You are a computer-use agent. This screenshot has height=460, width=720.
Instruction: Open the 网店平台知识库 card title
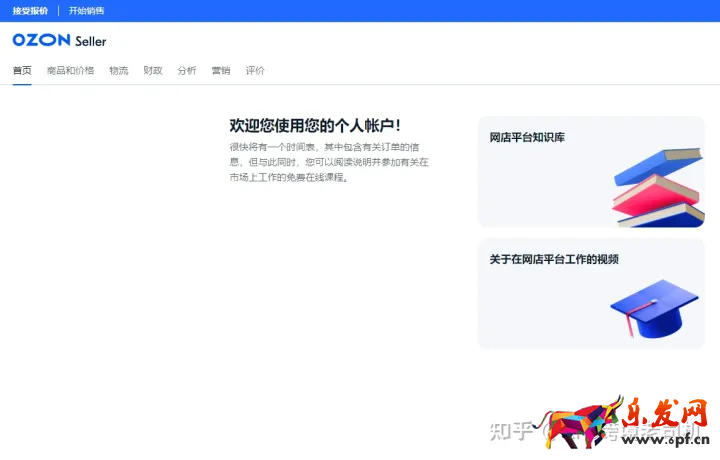[527, 137]
